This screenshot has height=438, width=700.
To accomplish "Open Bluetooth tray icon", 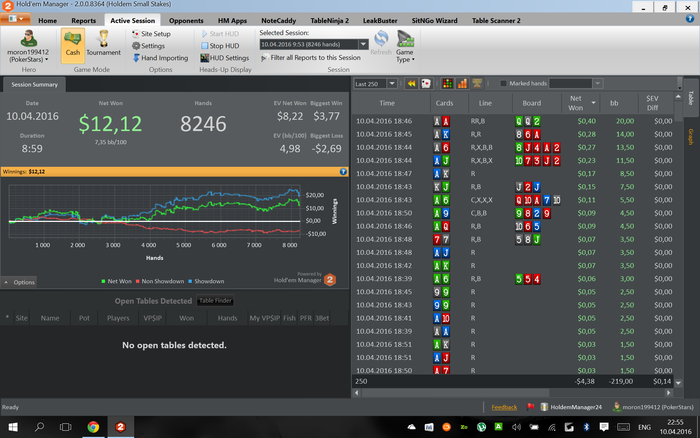I will click(586, 427).
